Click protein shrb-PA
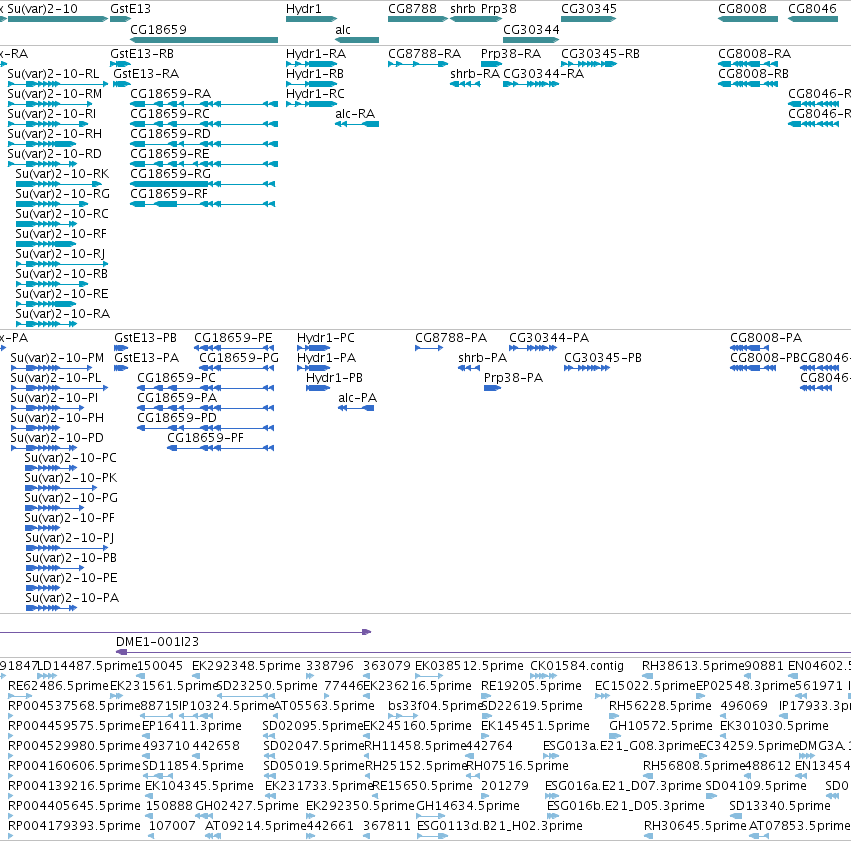851x841 pixels. pyautogui.click(x=469, y=368)
